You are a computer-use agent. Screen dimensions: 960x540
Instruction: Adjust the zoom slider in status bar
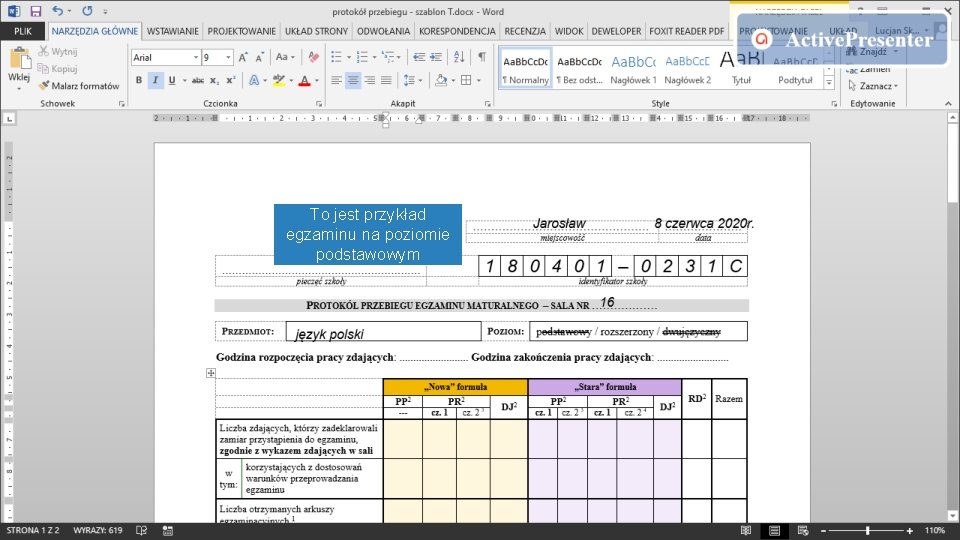tap(868, 531)
